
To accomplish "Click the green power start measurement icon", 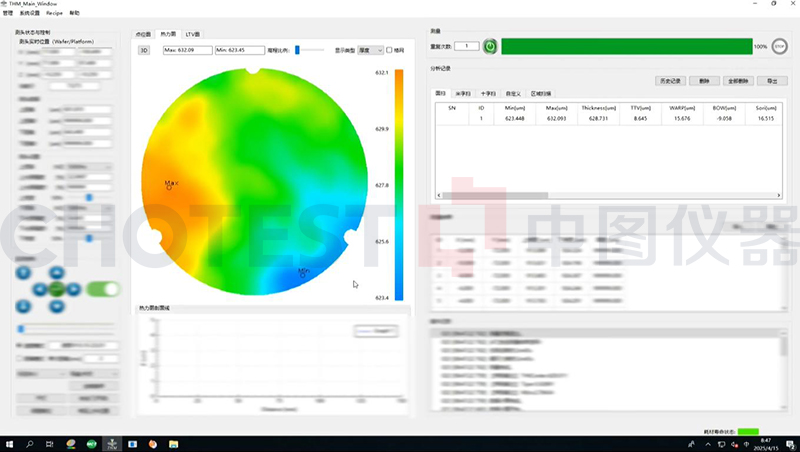I will 490,46.
